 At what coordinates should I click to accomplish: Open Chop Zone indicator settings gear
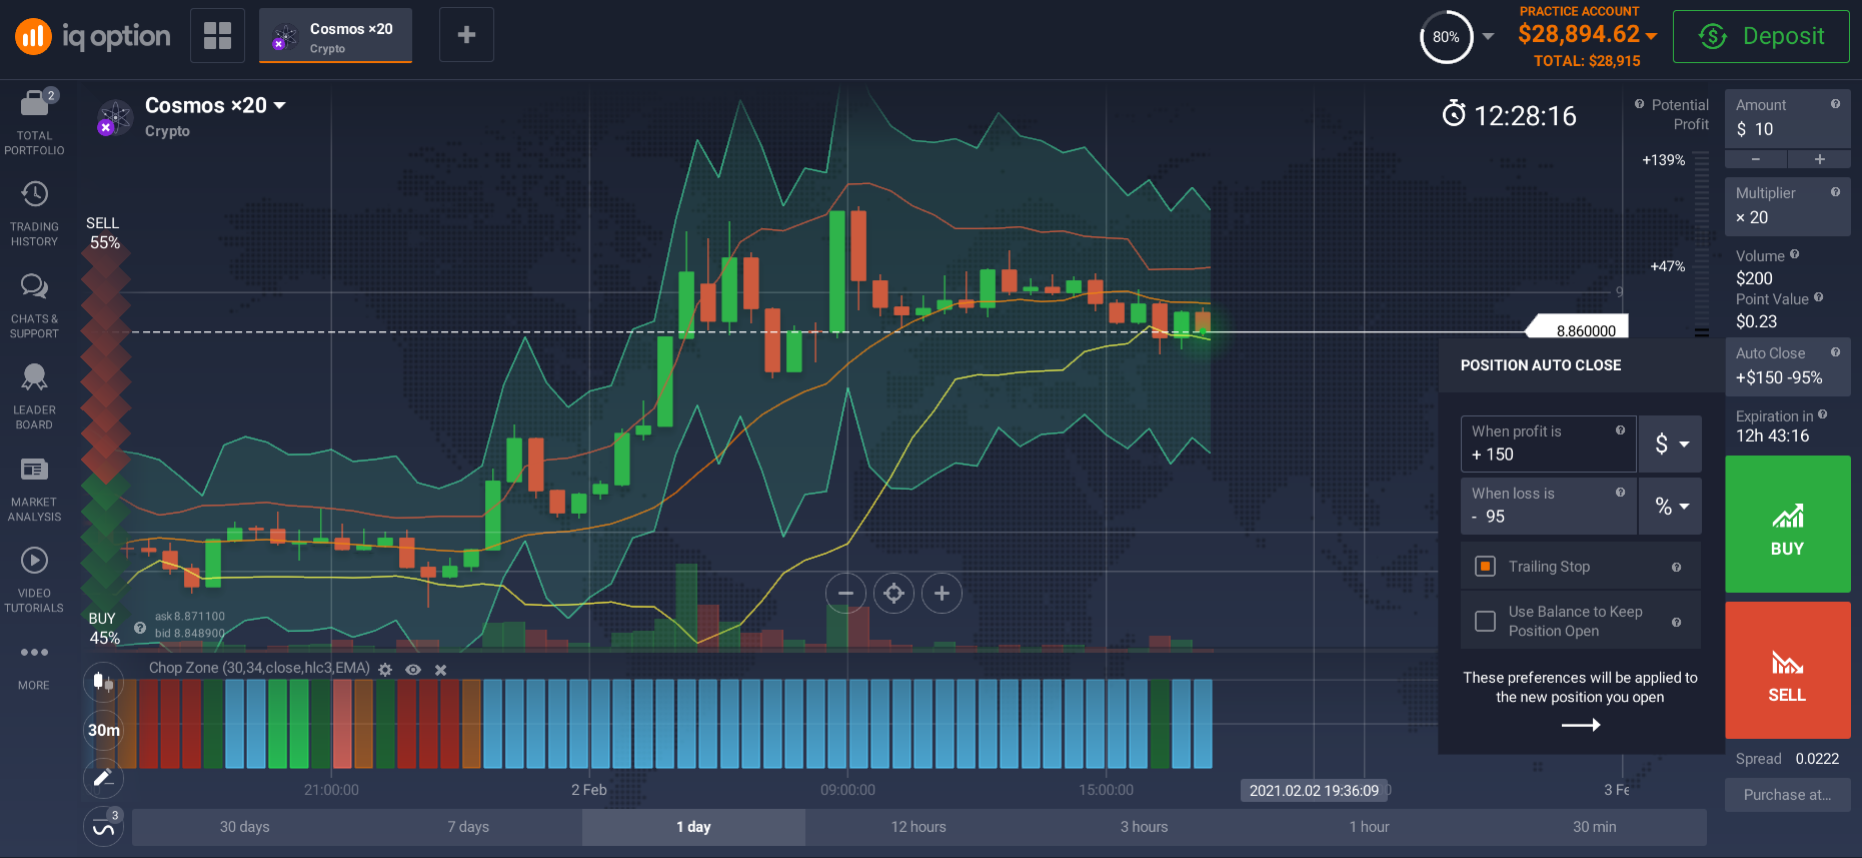click(385, 669)
